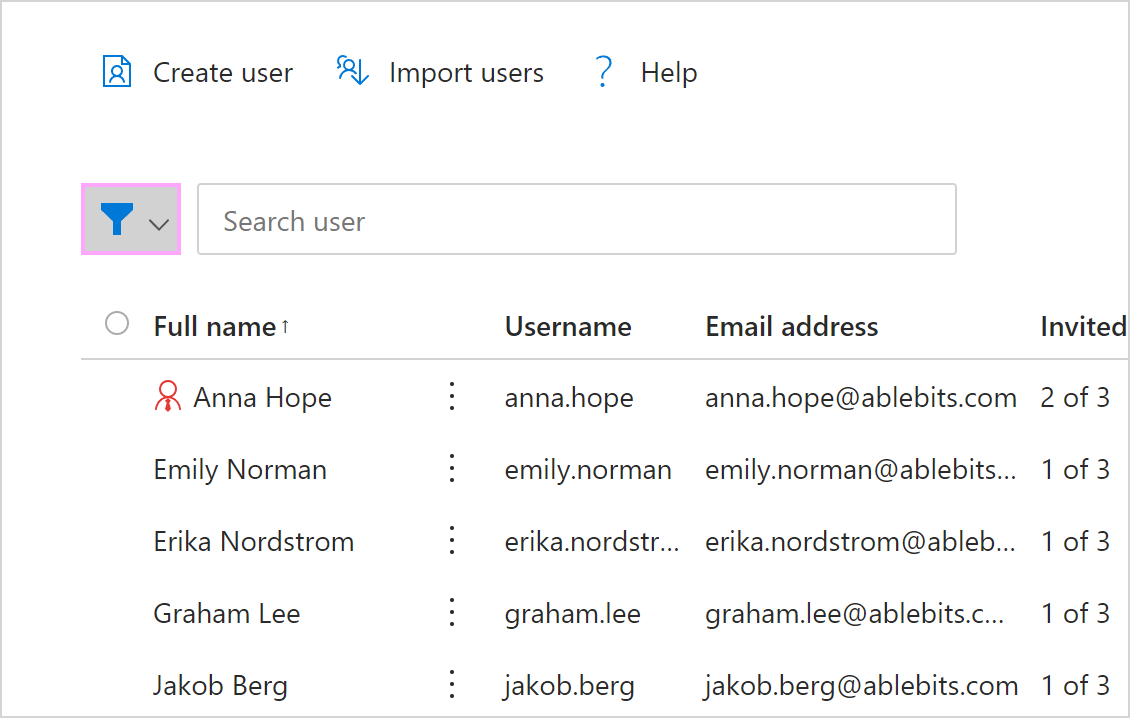1130x718 pixels.
Task: Click the Search user field
Action: click(x=577, y=219)
